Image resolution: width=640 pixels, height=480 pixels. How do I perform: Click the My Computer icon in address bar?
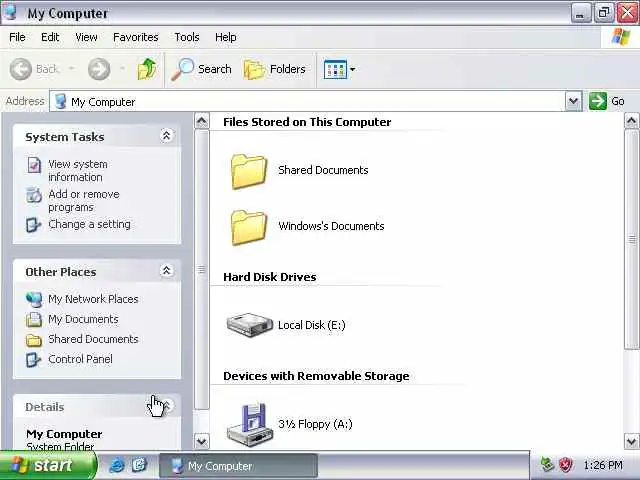point(60,101)
